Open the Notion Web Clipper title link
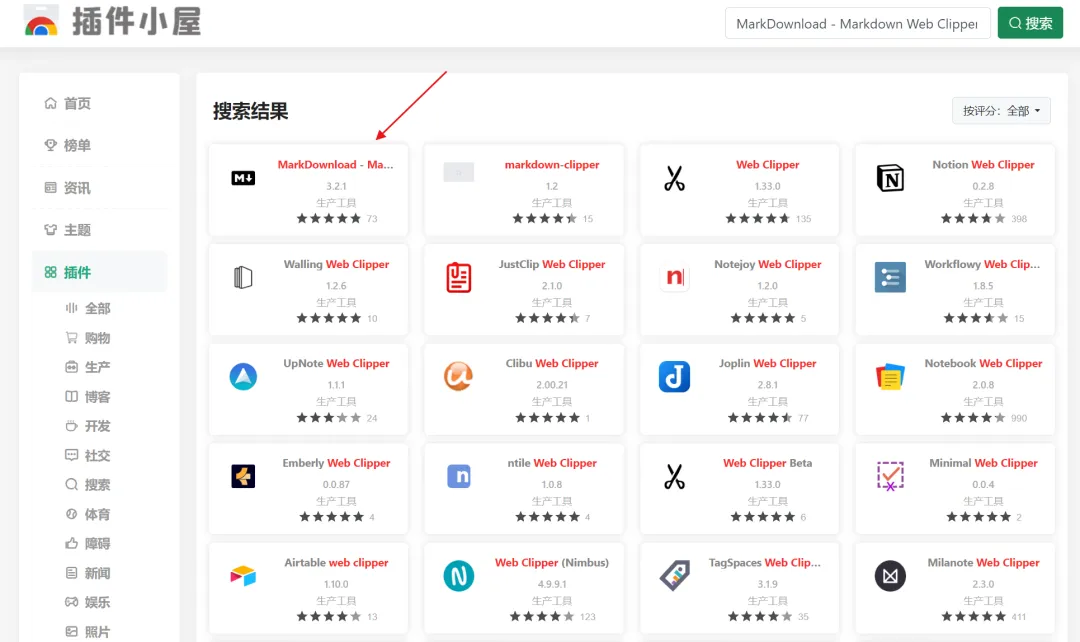 pos(983,165)
